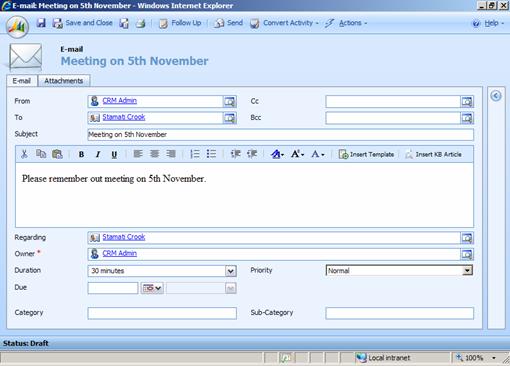Expand the side pane arrow
The height and width of the screenshot is (366, 510).
[496, 96]
